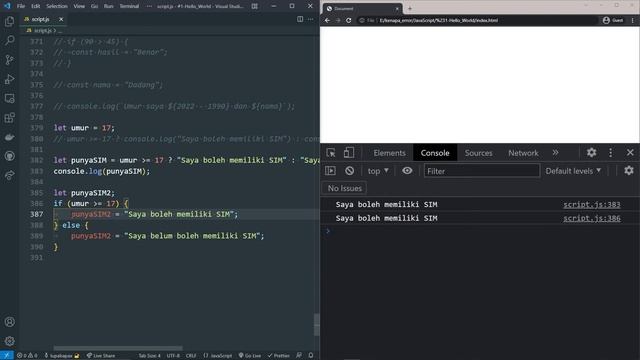Open the GitHub view in the activity bar

click(9, 156)
